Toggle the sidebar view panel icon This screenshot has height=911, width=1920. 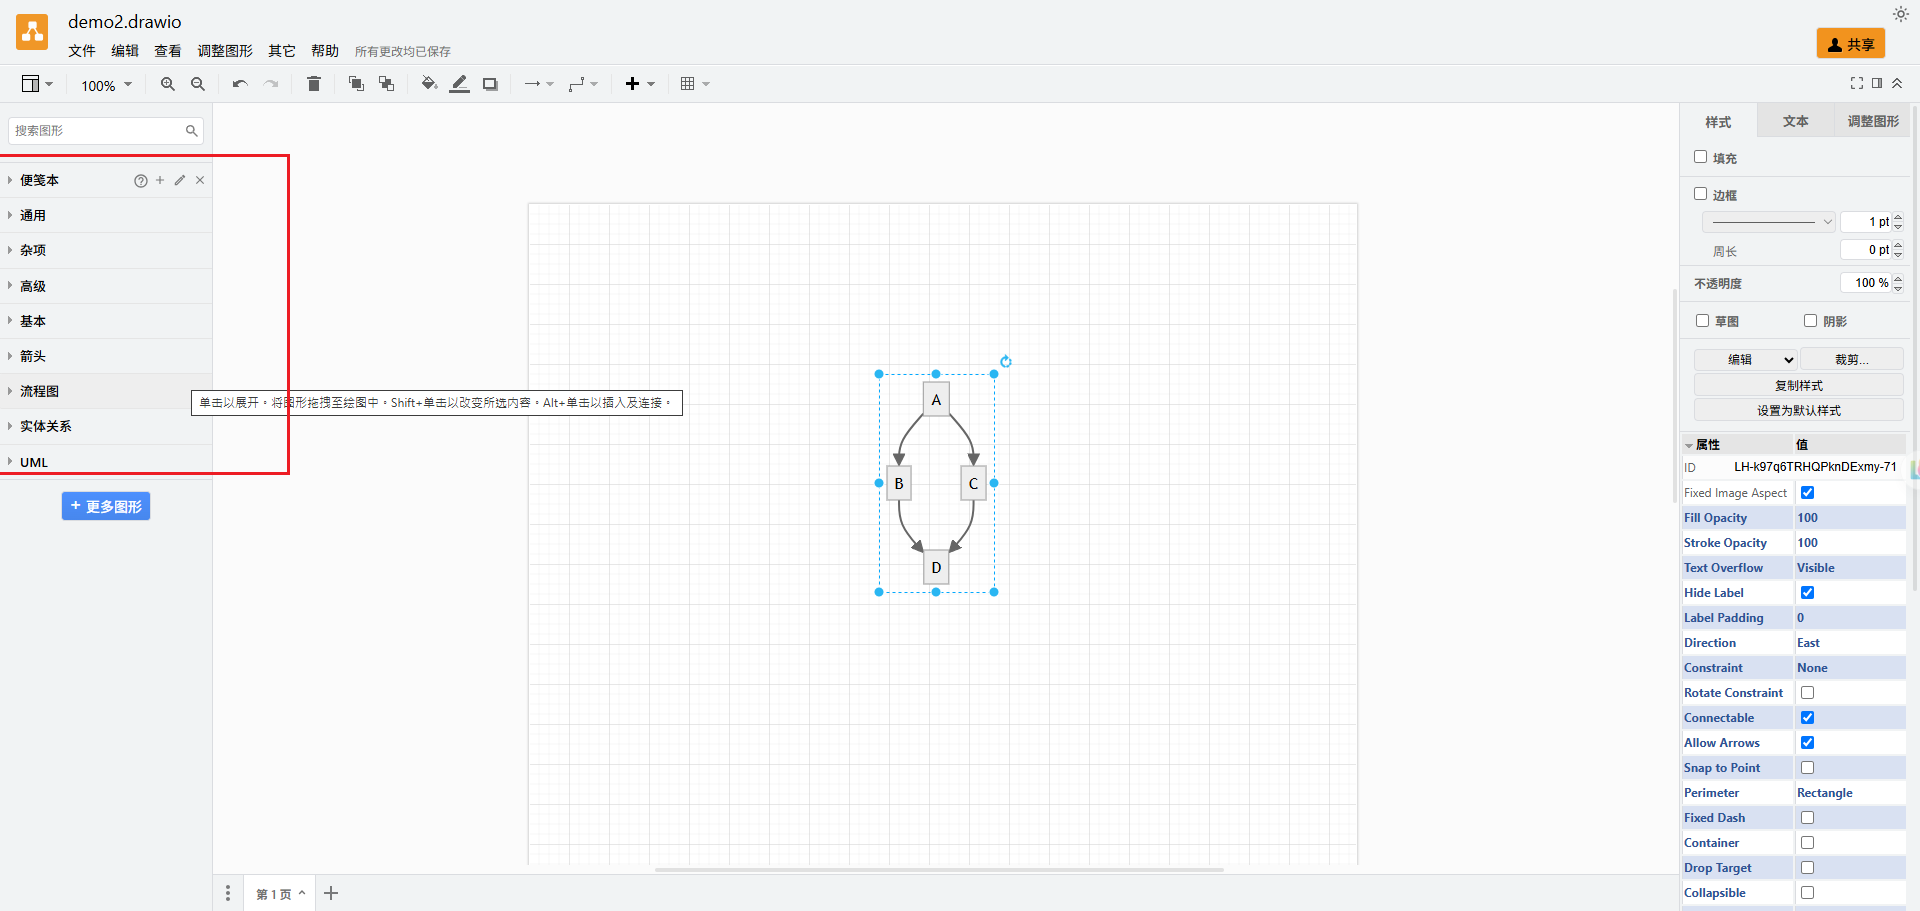[x=37, y=84]
